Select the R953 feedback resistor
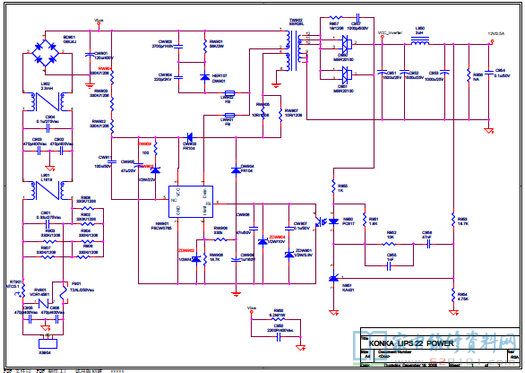525x373 pixels. click(x=453, y=220)
